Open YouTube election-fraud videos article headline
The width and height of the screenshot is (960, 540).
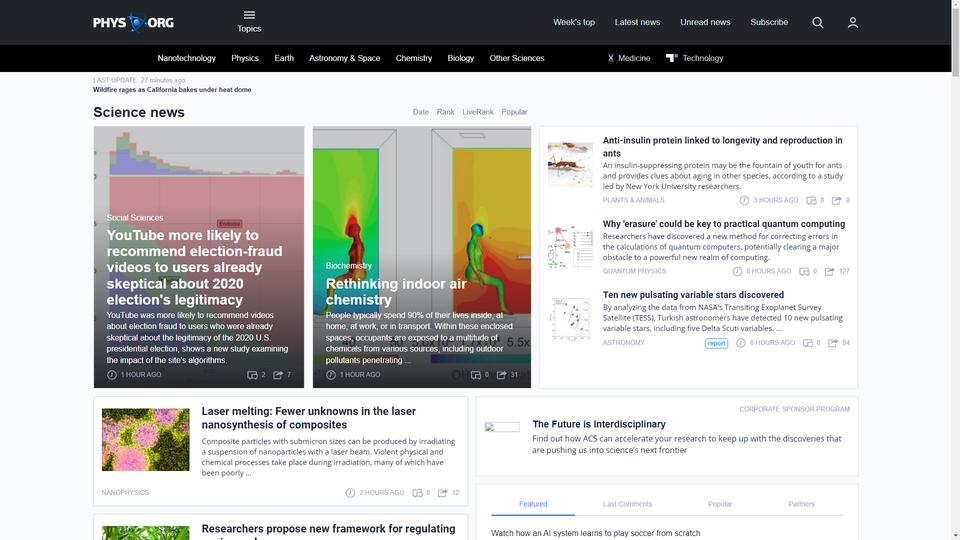[195, 268]
